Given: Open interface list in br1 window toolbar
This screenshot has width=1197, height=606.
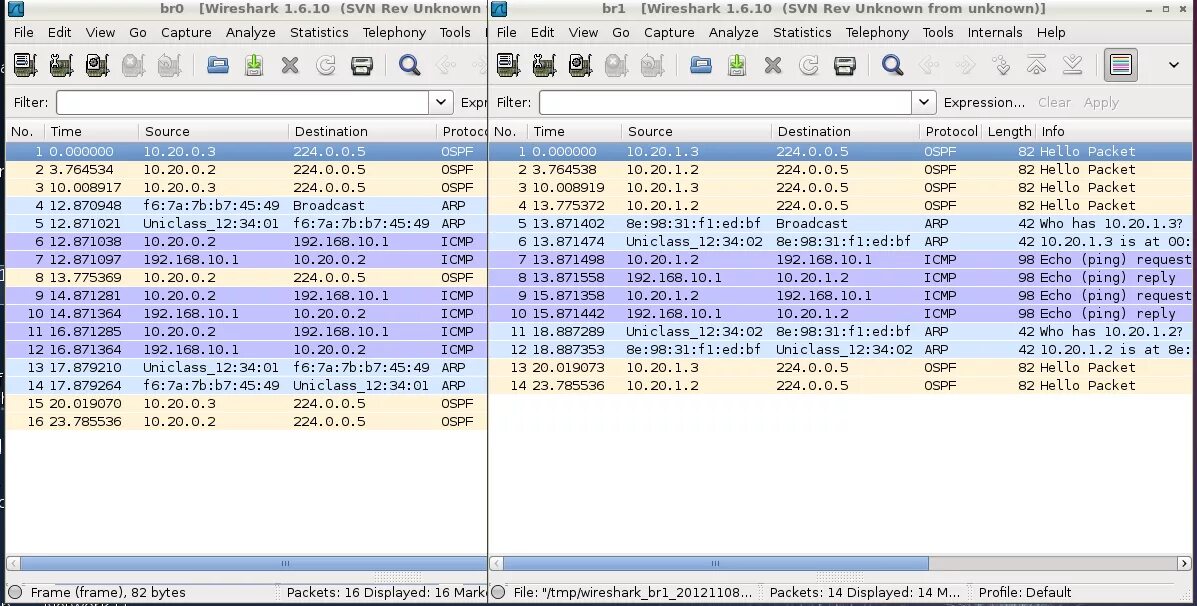Looking at the screenshot, I should pos(508,66).
